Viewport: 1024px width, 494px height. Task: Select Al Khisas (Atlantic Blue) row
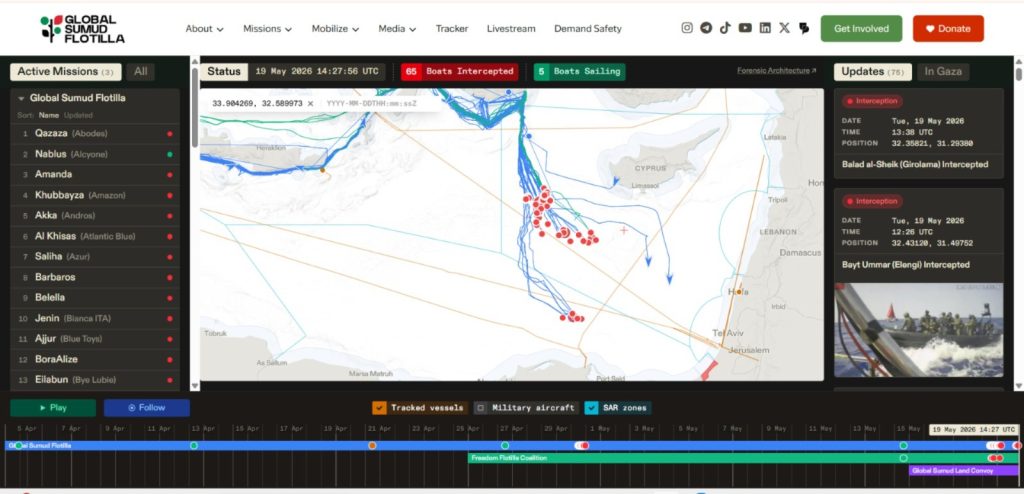95,236
